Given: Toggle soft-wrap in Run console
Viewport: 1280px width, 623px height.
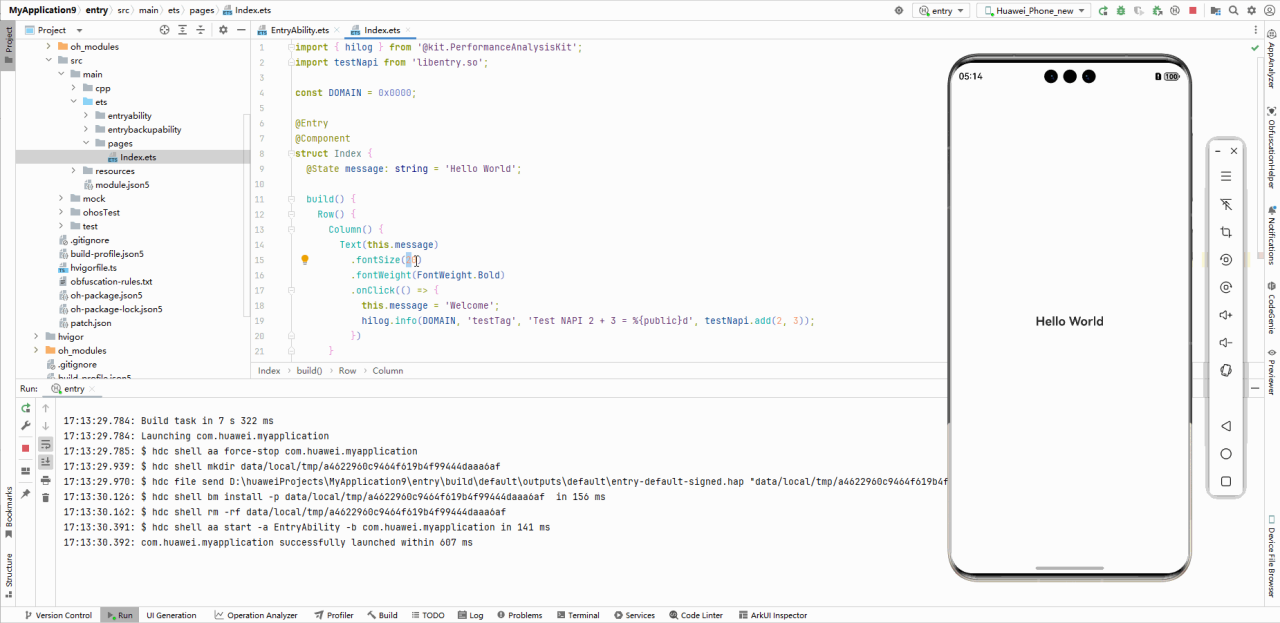Looking at the screenshot, I should (x=45, y=444).
